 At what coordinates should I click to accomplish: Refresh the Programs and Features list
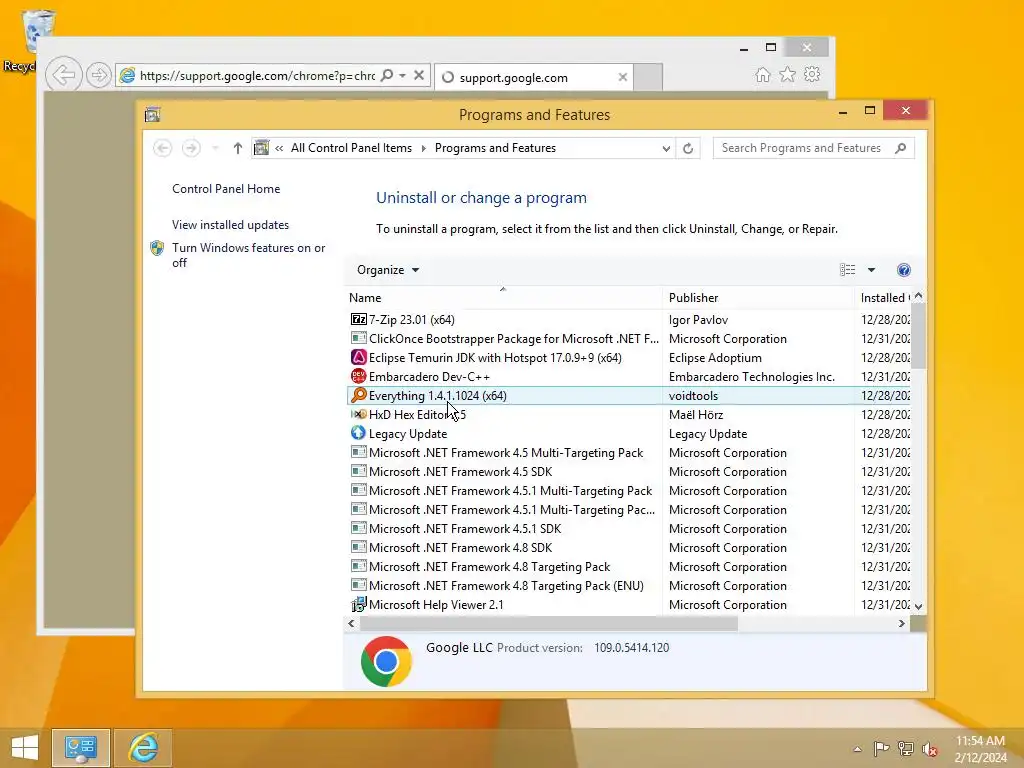pos(688,148)
